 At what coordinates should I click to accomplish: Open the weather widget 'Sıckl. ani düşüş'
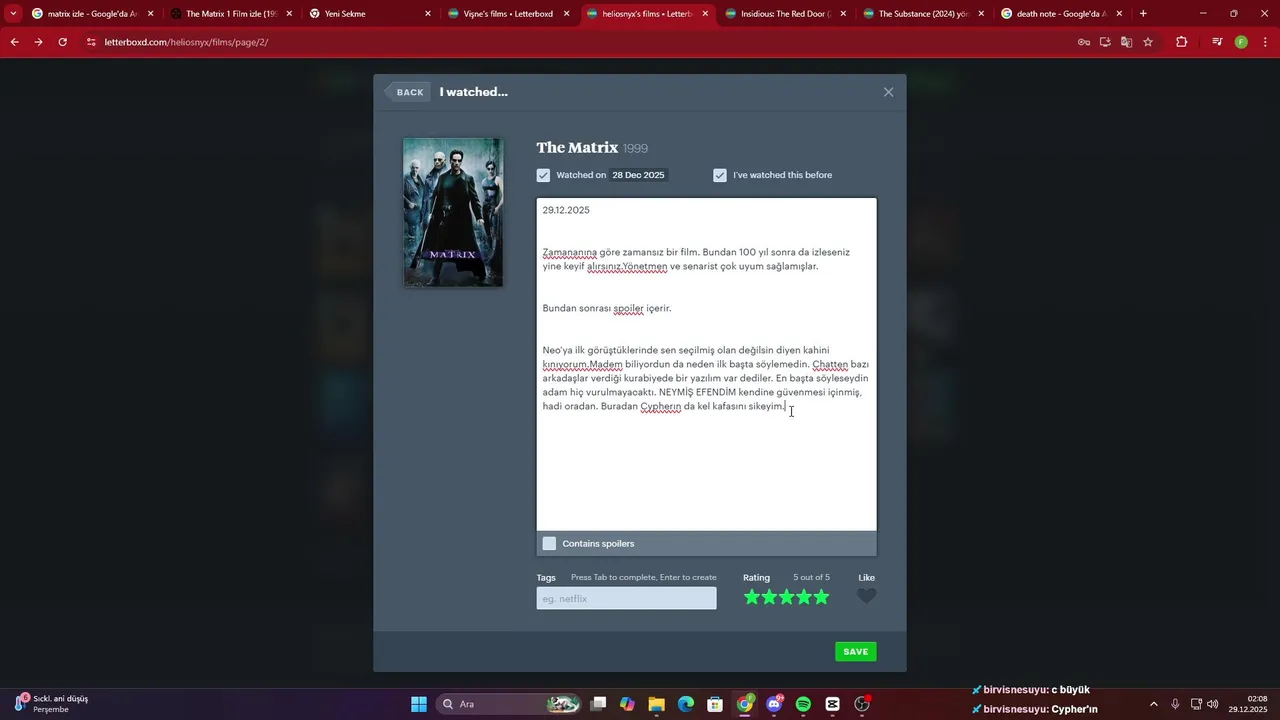52,704
